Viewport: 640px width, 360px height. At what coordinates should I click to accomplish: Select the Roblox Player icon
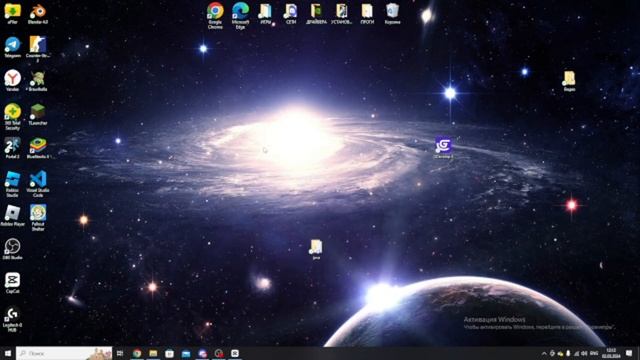pos(12,216)
